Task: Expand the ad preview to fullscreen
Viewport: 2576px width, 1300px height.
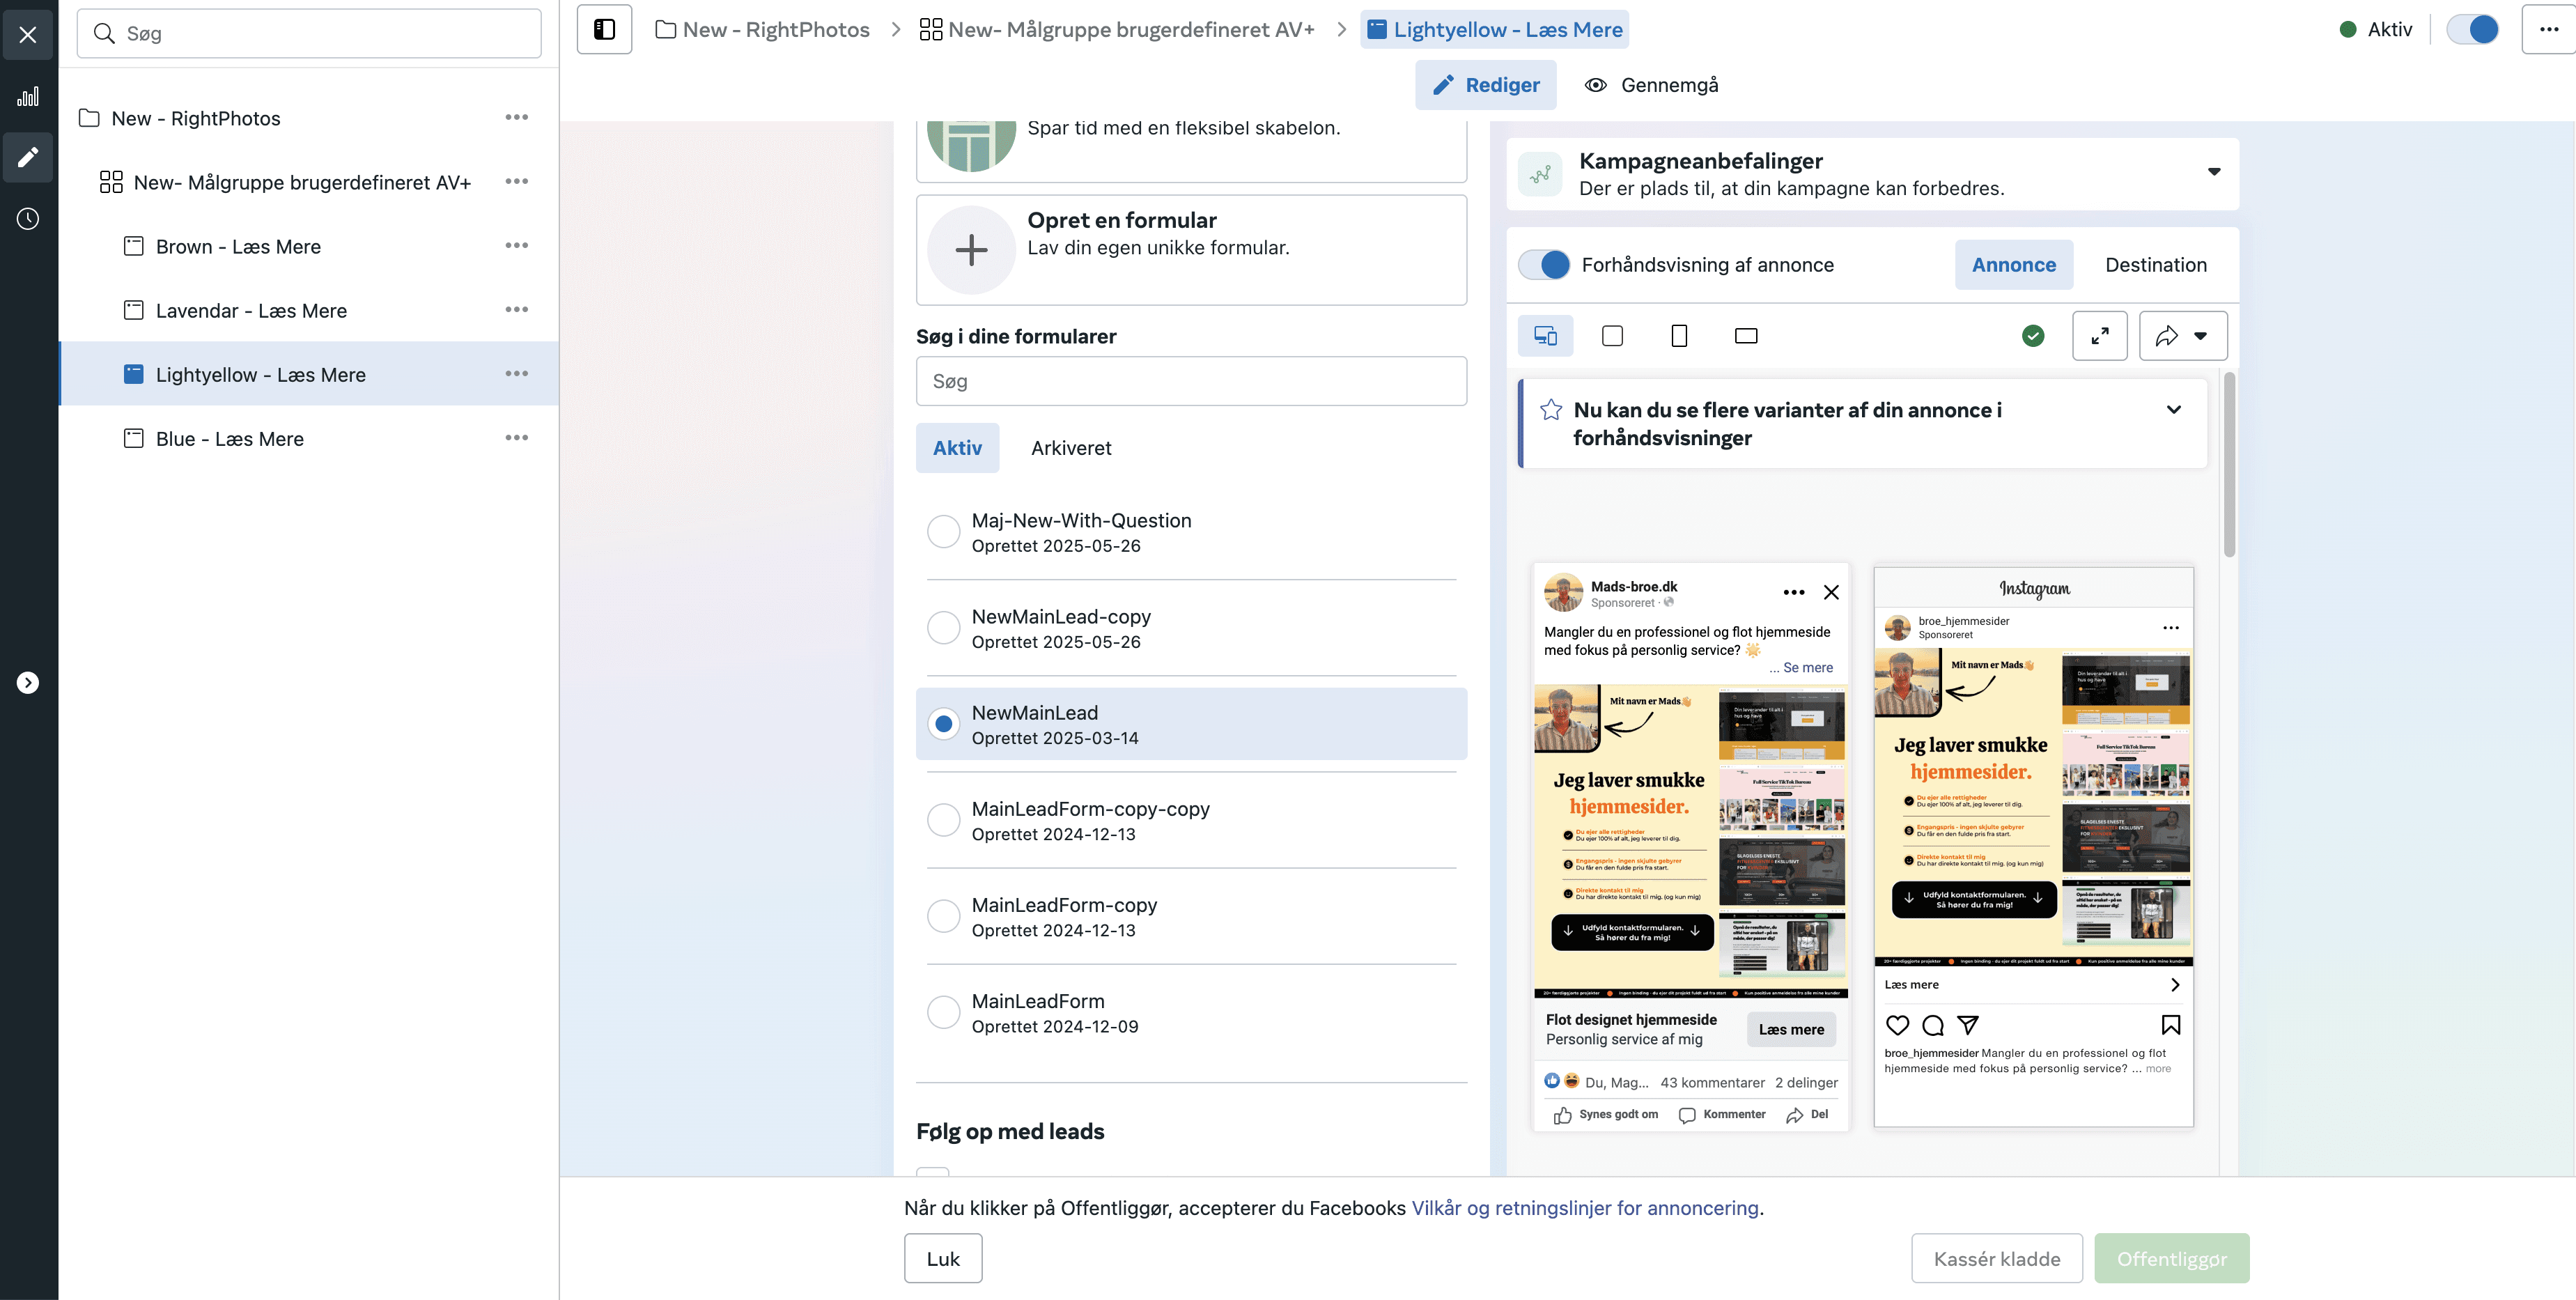Action: 2100,336
